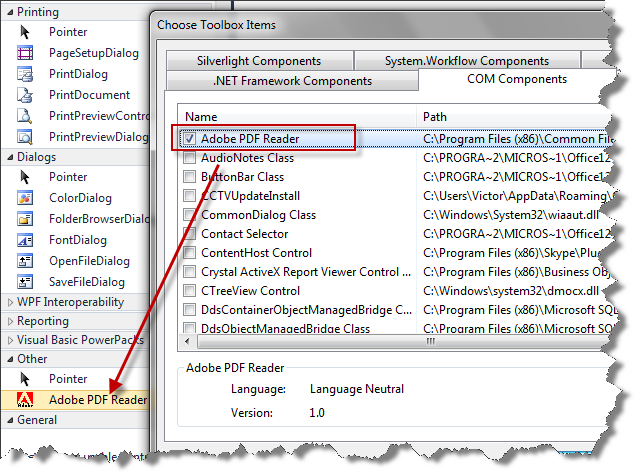Select the PrintDialog label in the toolbox
This screenshot has width=635, height=473.
pyautogui.click(x=79, y=74)
